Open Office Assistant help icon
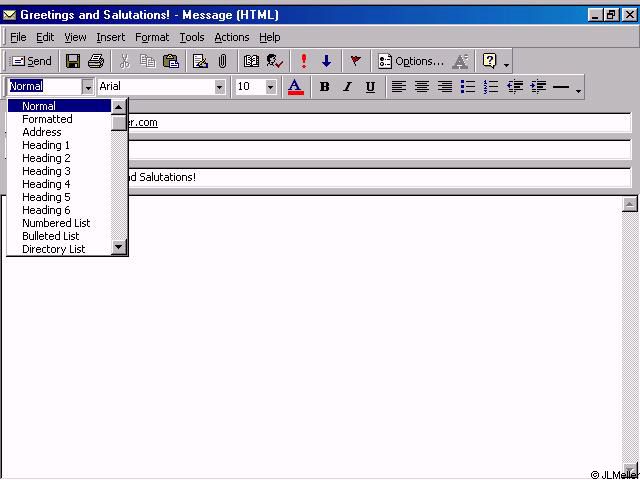 click(x=489, y=61)
